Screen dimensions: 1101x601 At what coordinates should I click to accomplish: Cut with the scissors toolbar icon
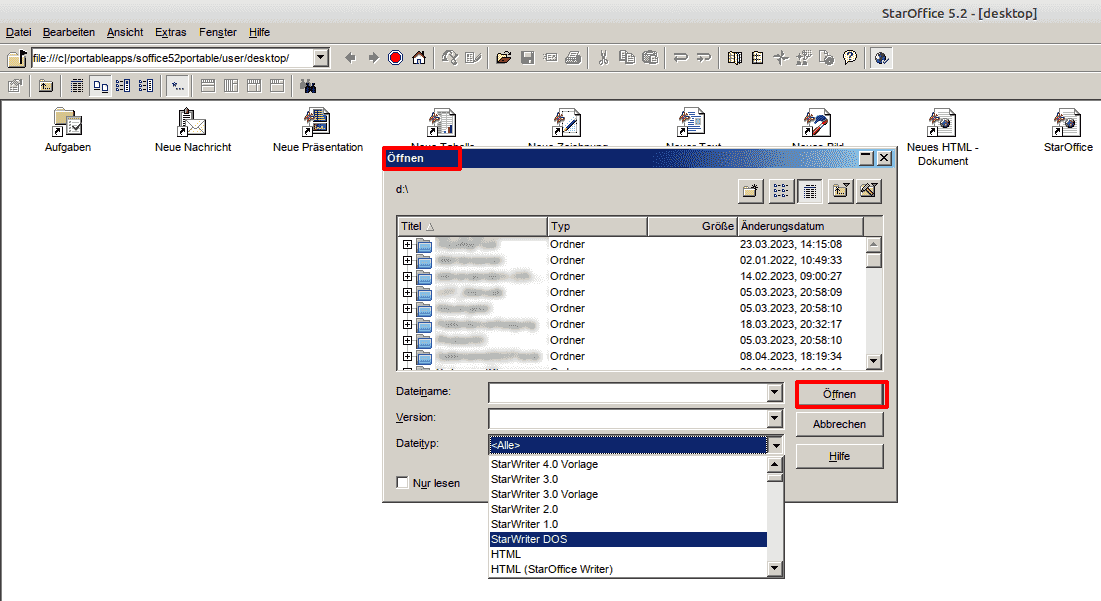point(603,58)
